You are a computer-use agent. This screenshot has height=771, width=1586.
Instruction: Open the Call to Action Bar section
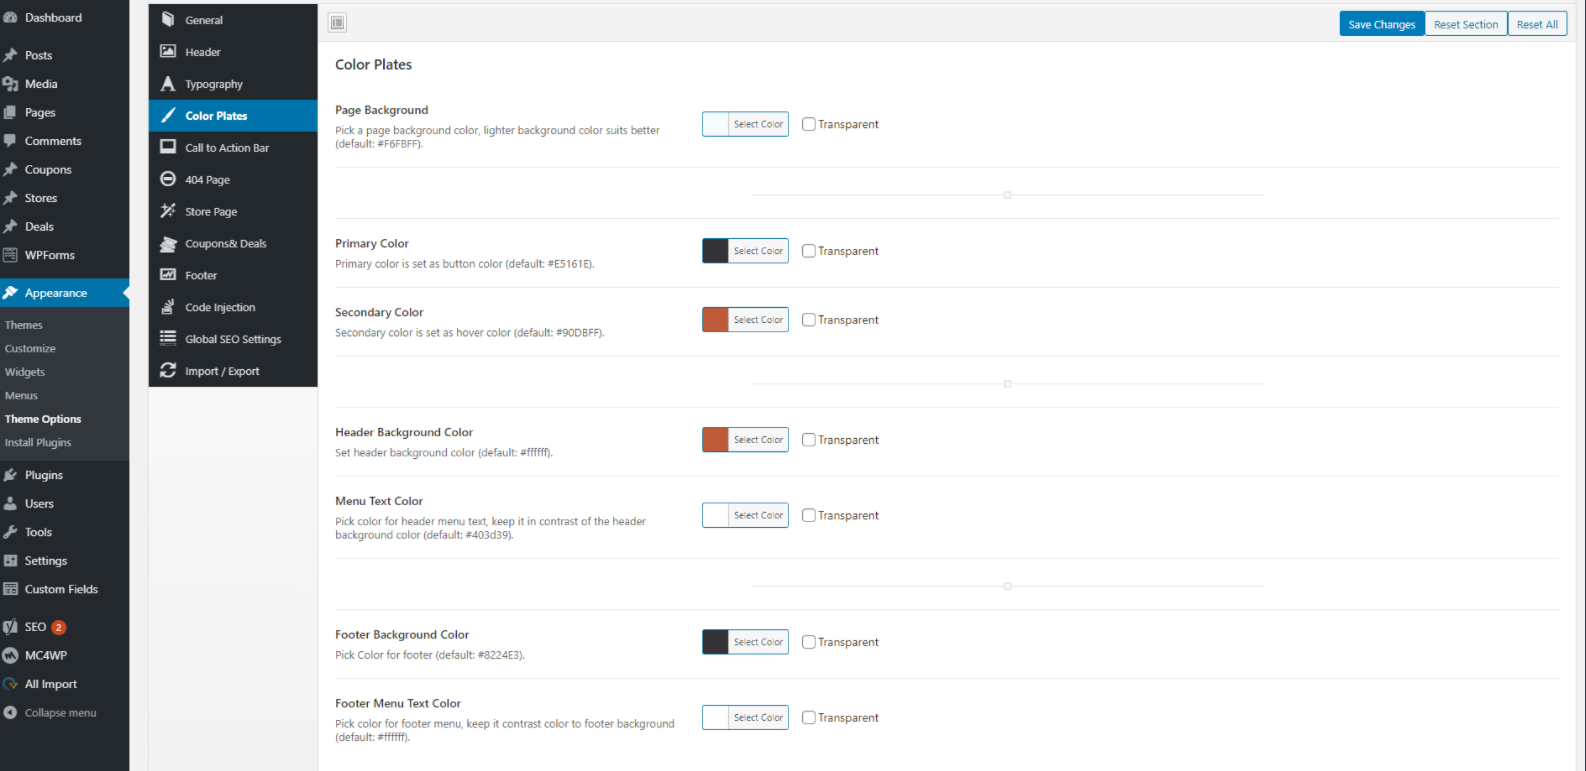tap(227, 148)
